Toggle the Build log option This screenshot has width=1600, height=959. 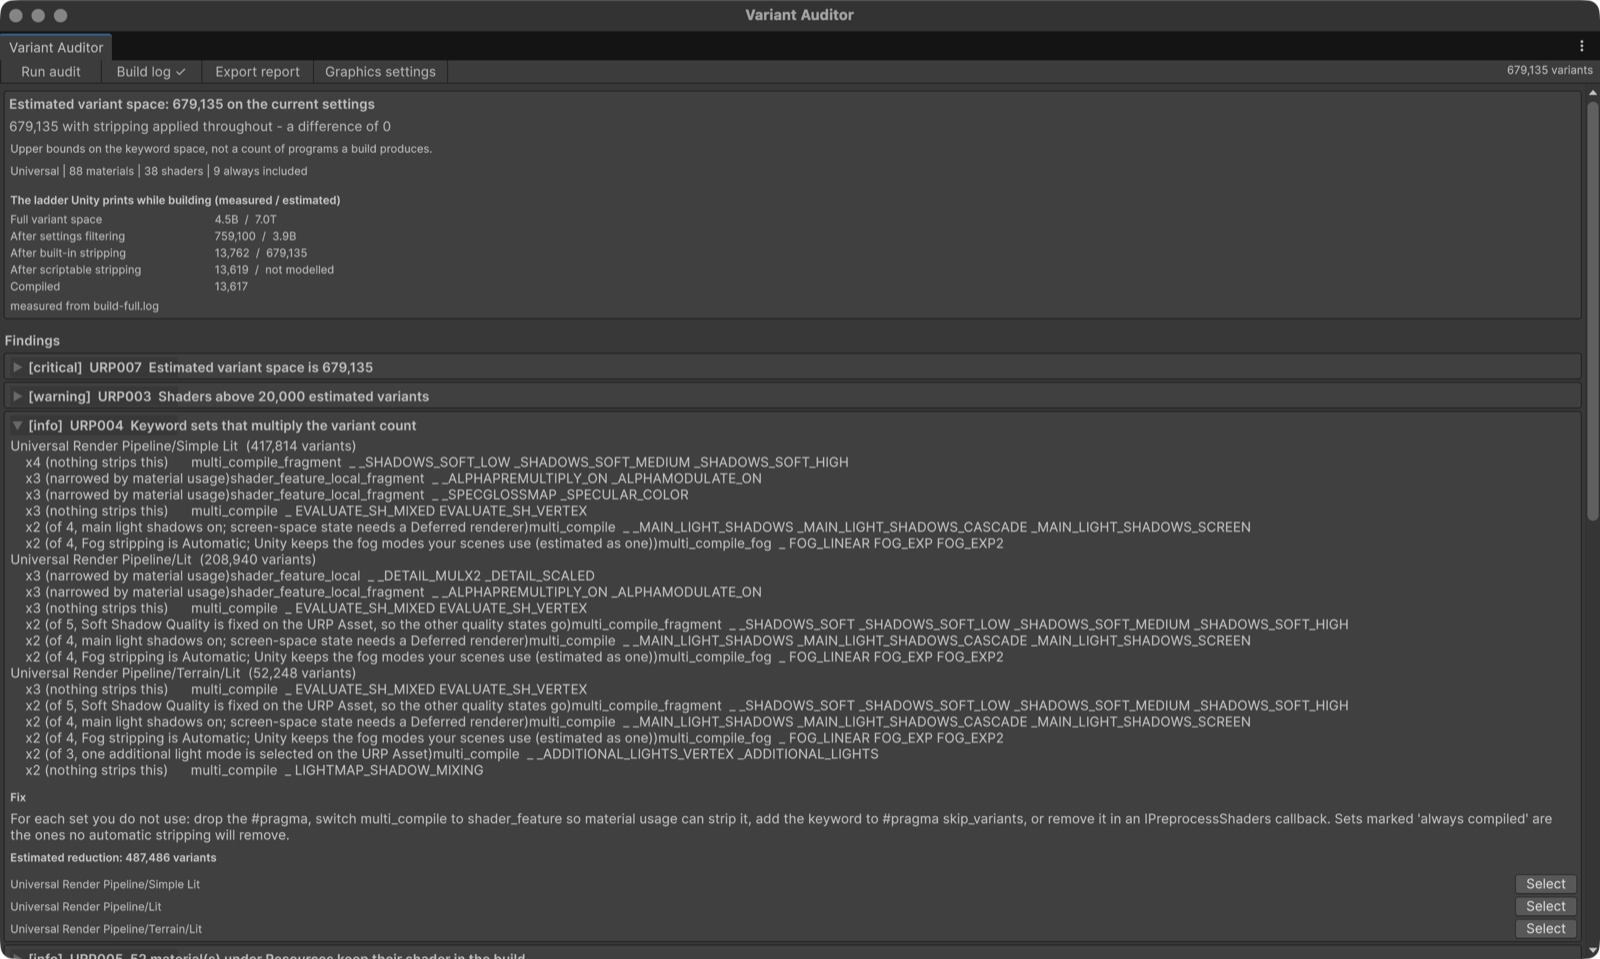(151, 72)
